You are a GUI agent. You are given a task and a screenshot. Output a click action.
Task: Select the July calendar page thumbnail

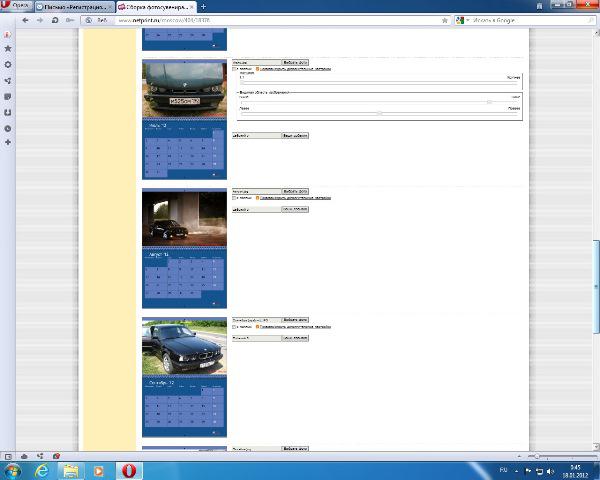click(184, 119)
